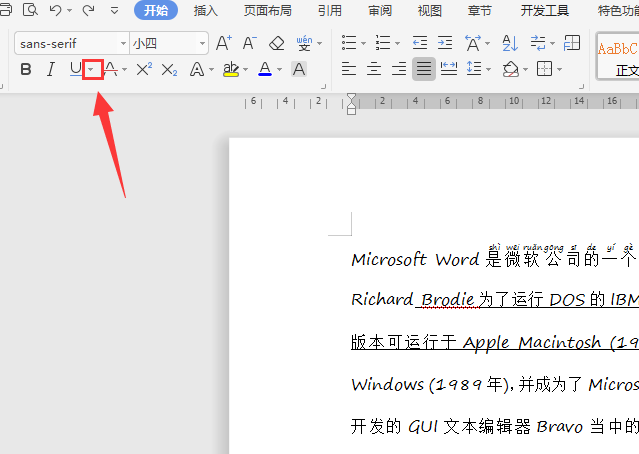Screen dimensions: 639x454
Task: Open font color dropdown arrow
Action: (280, 70)
